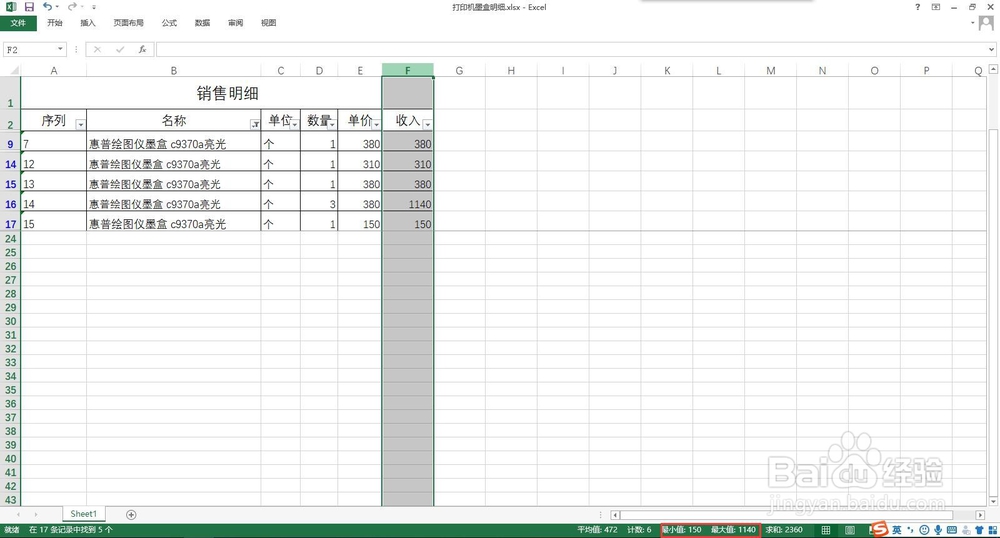Click the vertical scrollbar up arrow

tap(993, 69)
